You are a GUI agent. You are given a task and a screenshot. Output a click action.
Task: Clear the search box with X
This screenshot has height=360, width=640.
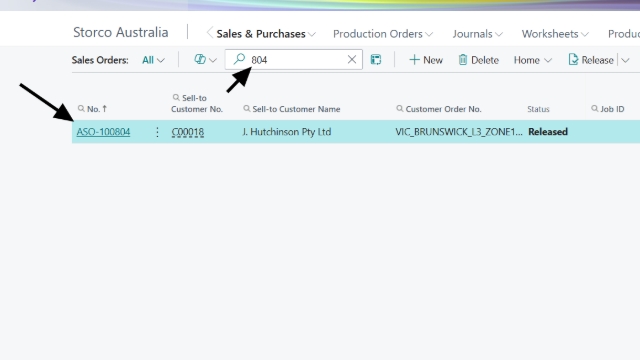click(352, 60)
